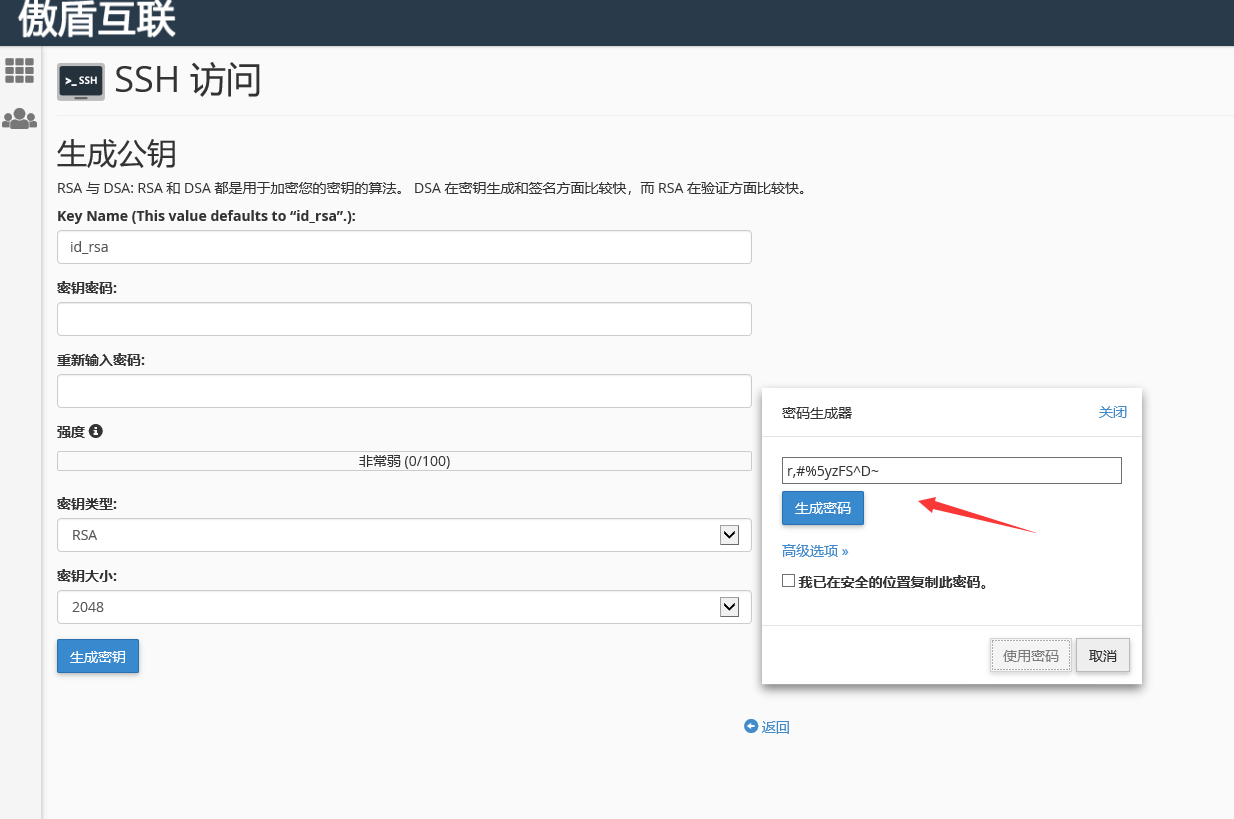The height and width of the screenshot is (819, 1234).
Task: Expand 高级选项 in password generator
Action: click(815, 551)
